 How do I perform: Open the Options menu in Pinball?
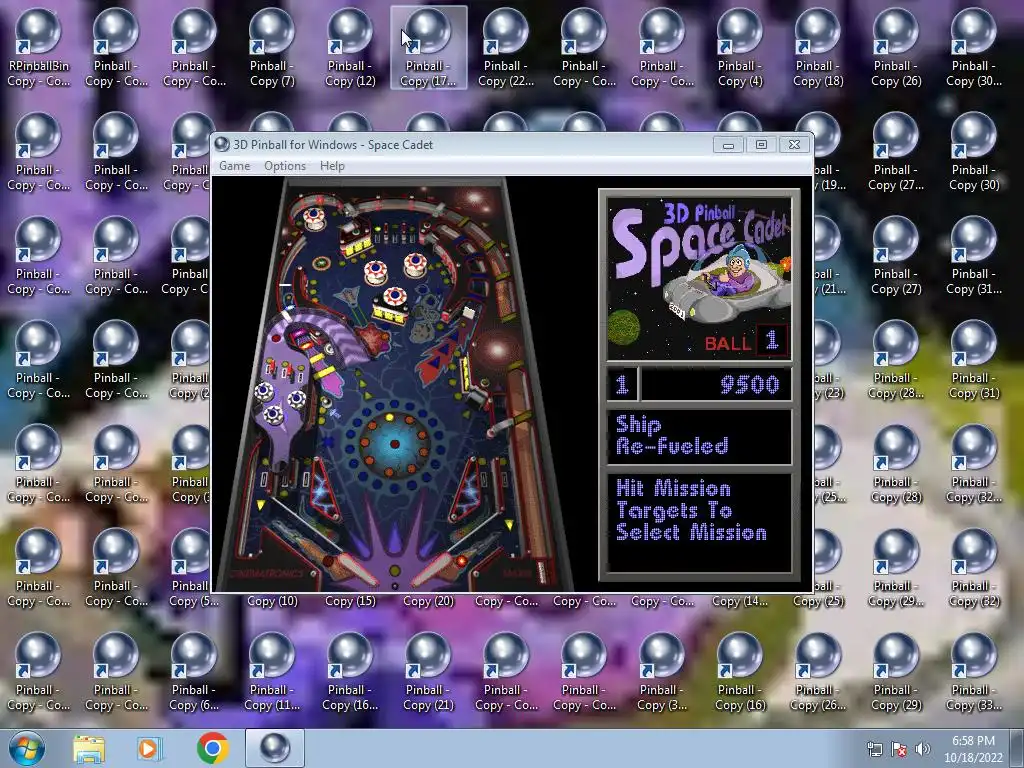tap(285, 166)
